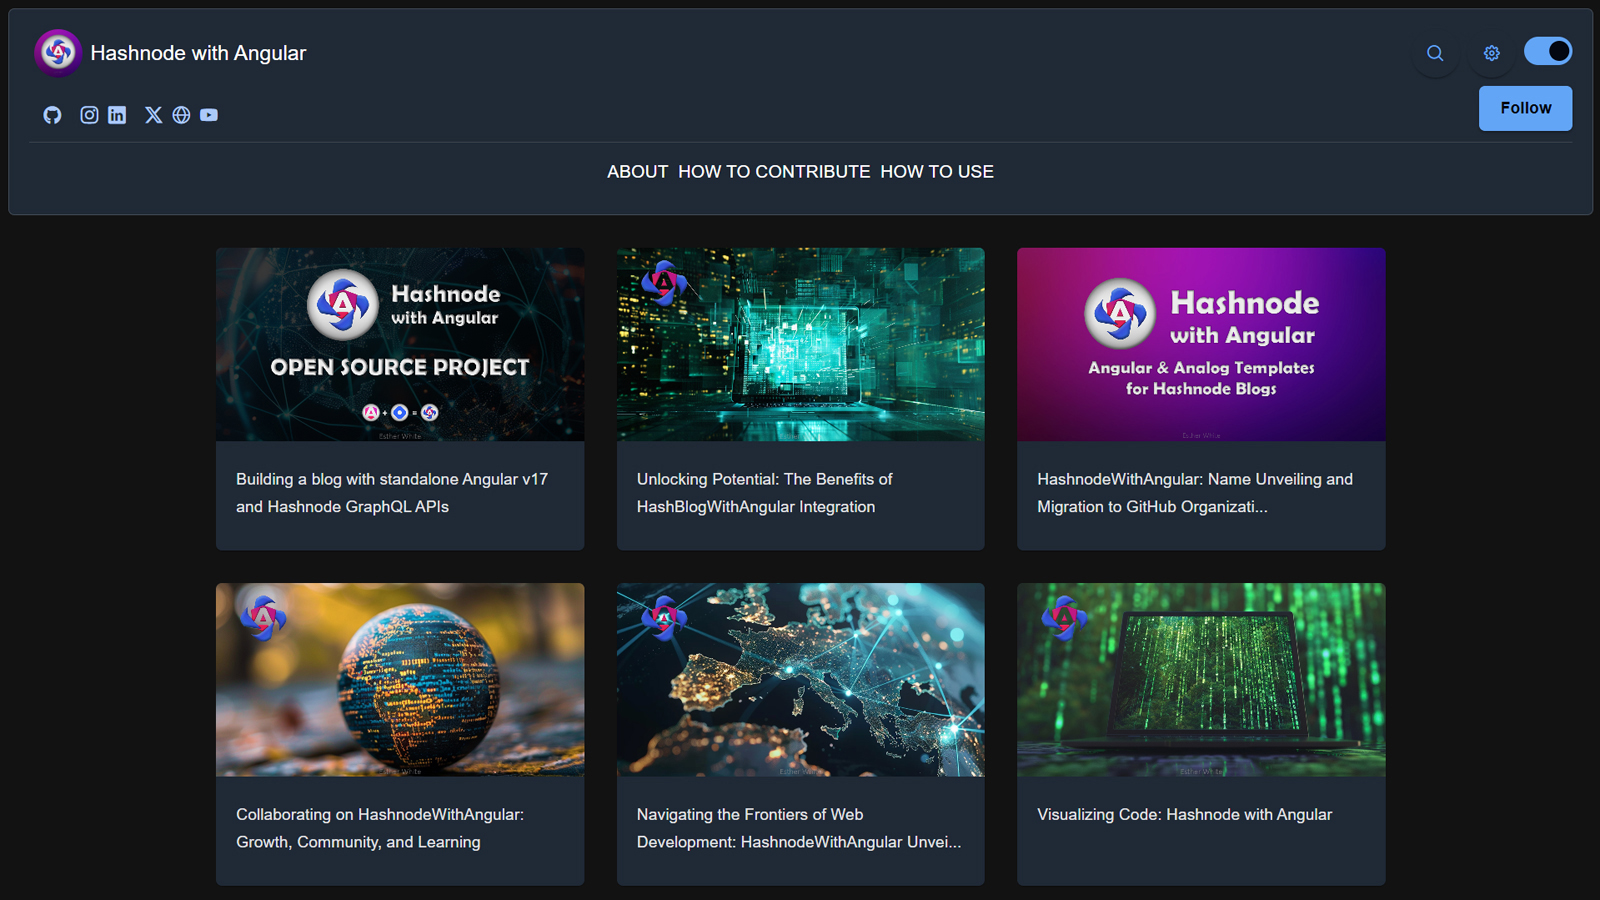
Task: Open the purple Angular & Analog Templates thumbnail
Action: [1201, 344]
